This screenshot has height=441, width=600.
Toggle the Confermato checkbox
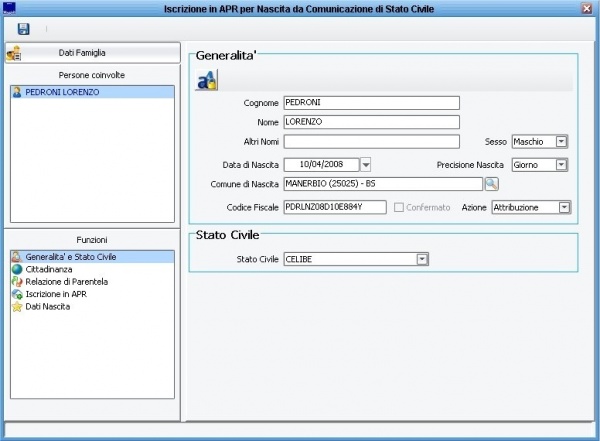[x=399, y=207]
